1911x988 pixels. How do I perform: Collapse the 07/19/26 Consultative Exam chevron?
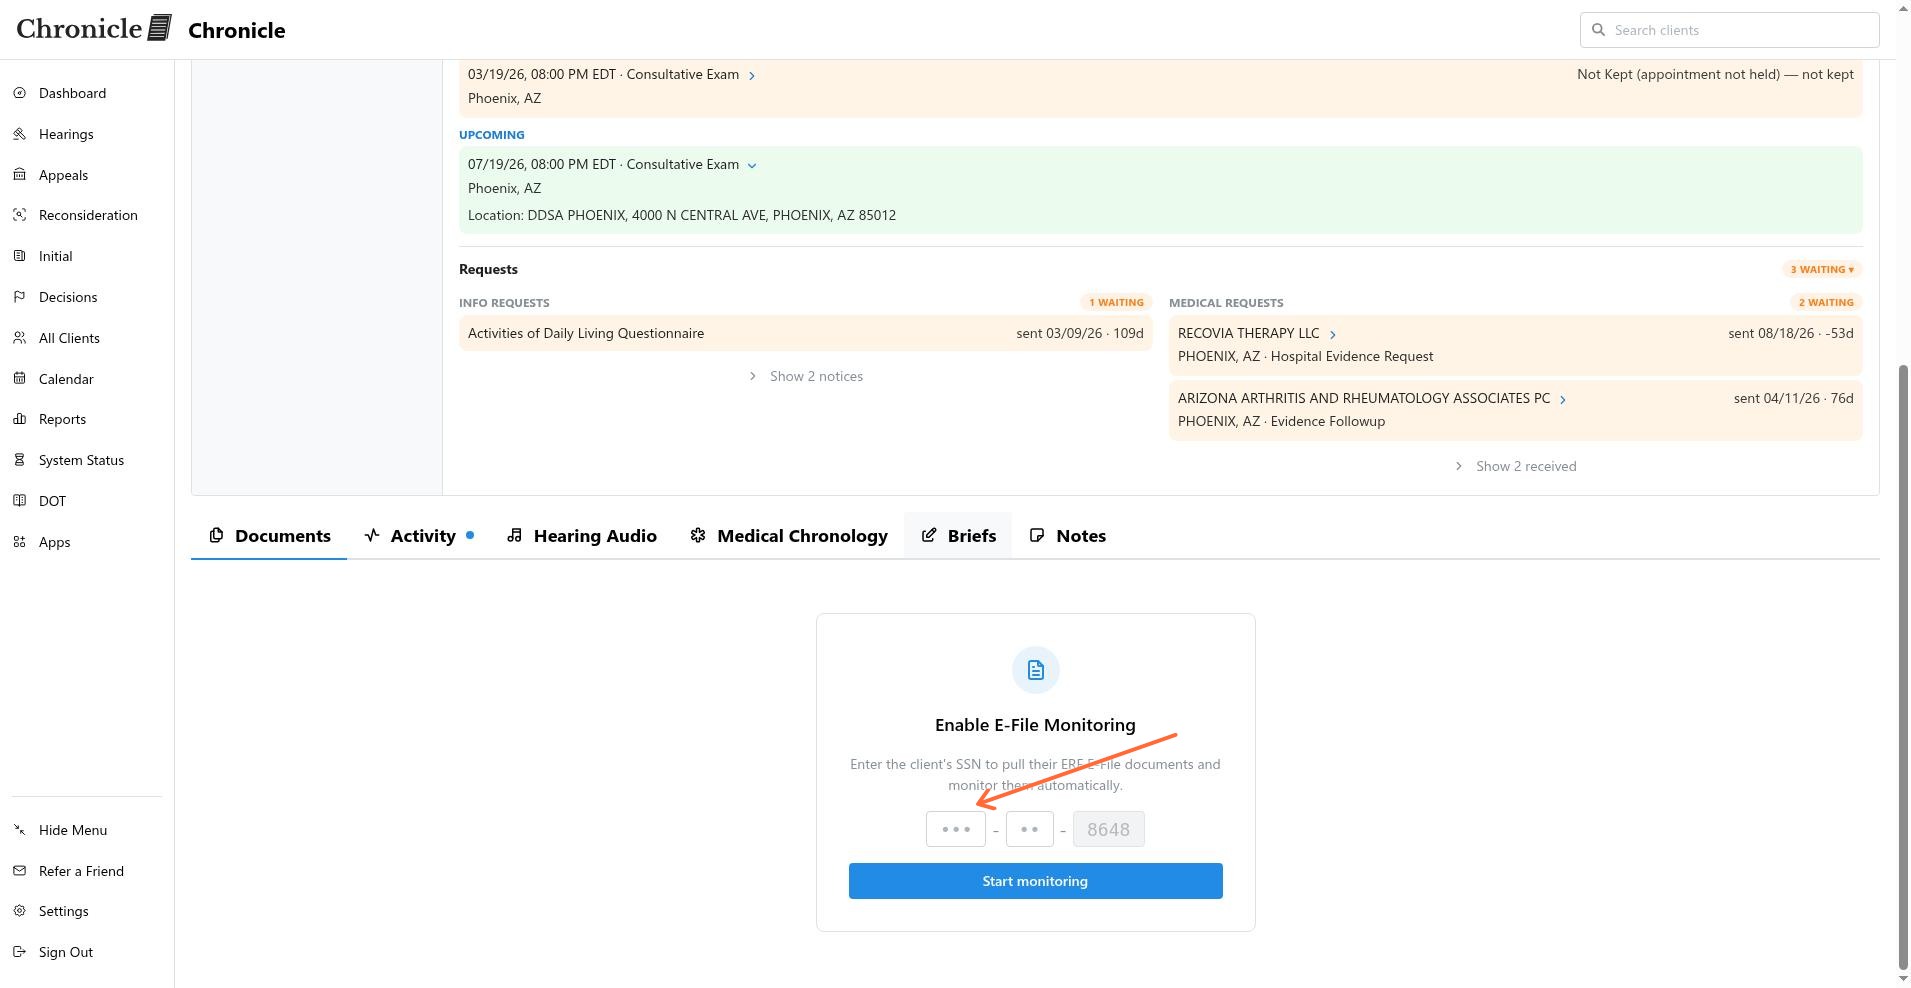click(752, 165)
